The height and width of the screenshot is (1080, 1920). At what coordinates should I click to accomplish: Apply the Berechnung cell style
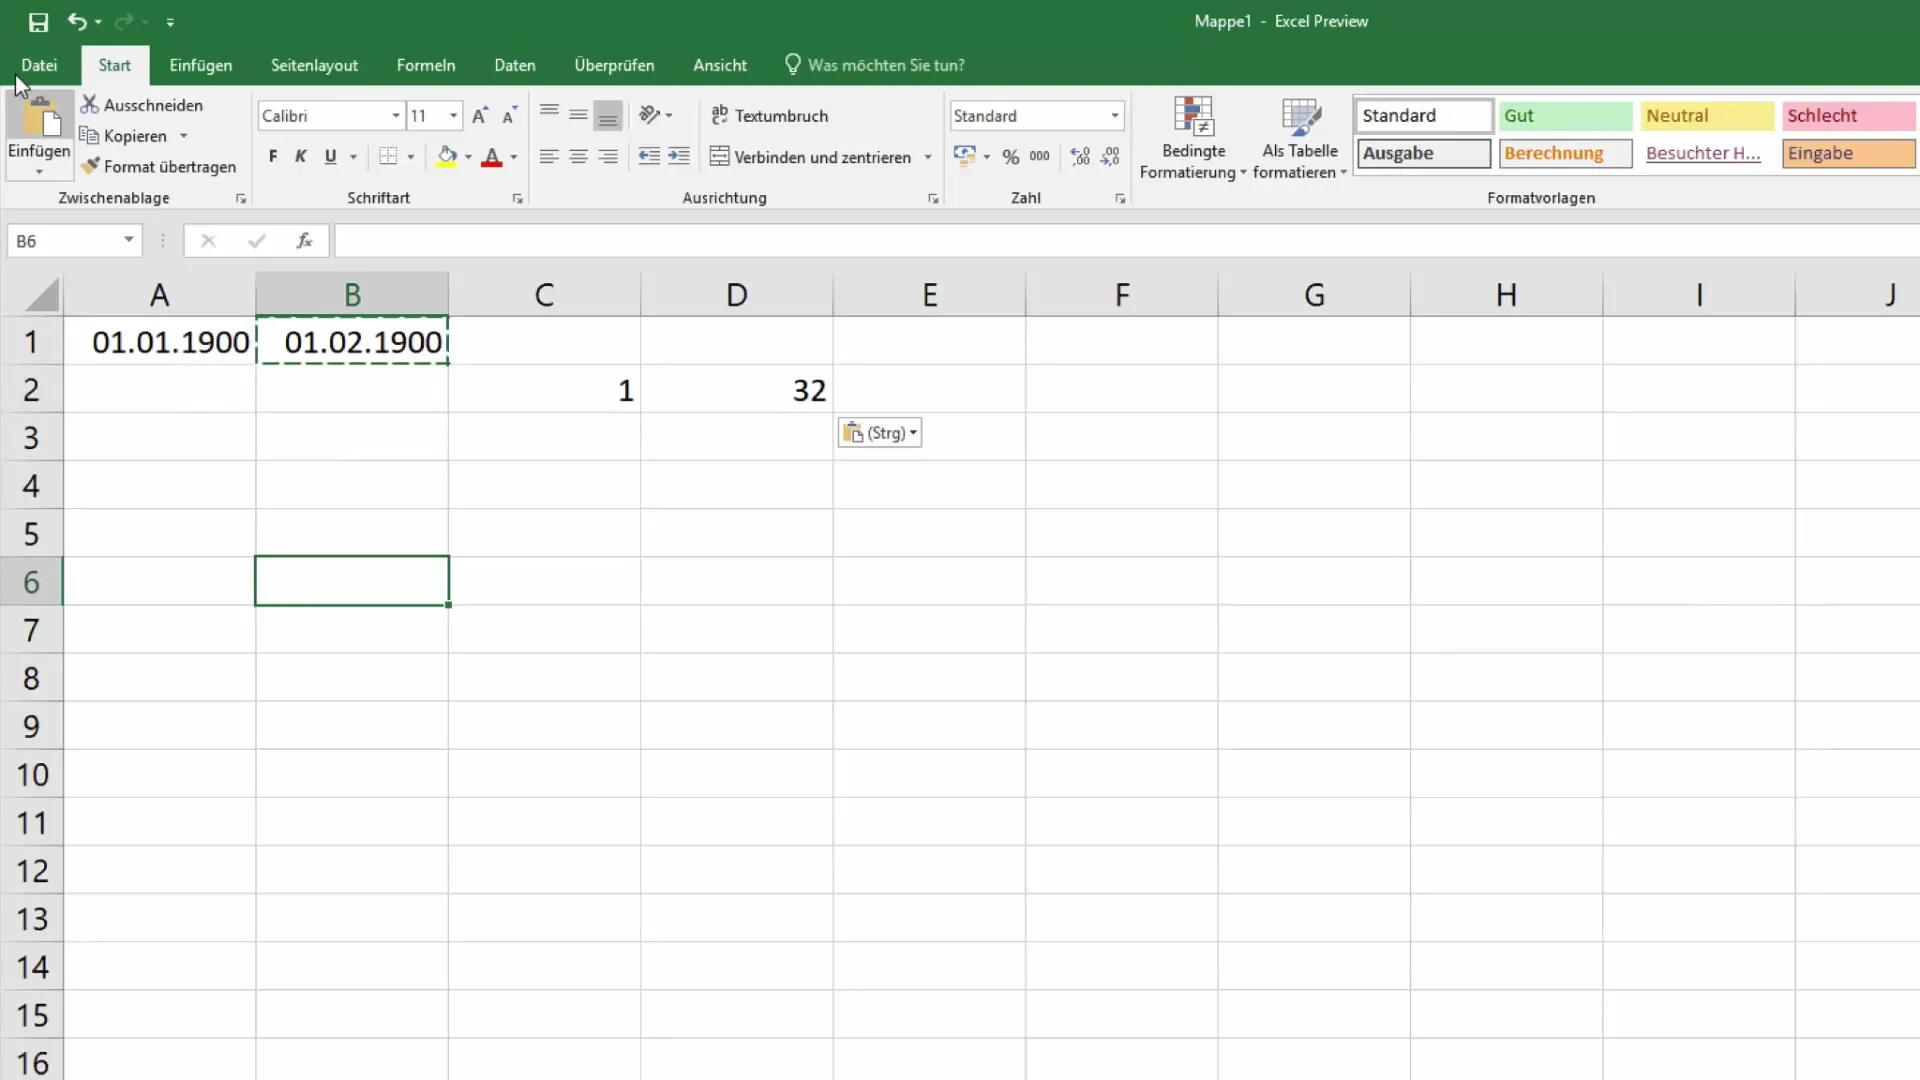(x=1565, y=154)
